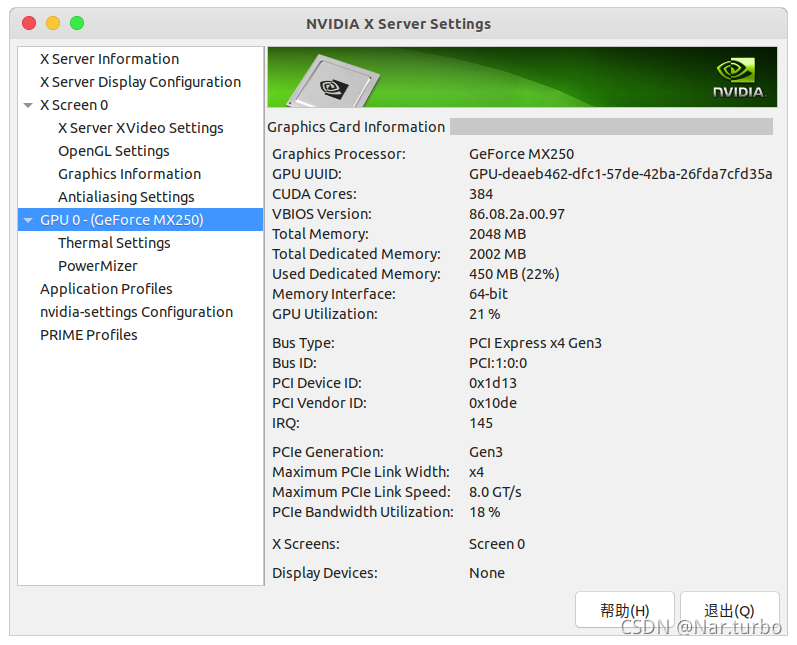Click Display Devices value None

pos(486,573)
